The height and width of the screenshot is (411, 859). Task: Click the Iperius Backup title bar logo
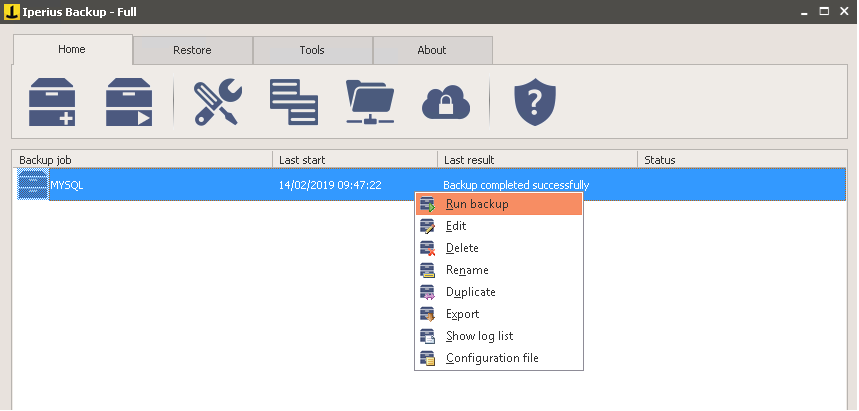pos(11,12)
